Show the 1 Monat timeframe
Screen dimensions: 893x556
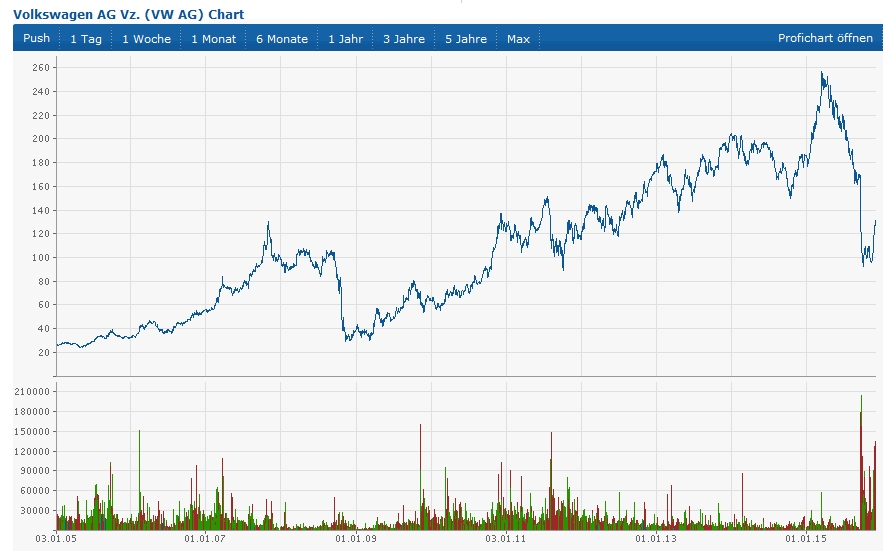click(x=214, y=39)
